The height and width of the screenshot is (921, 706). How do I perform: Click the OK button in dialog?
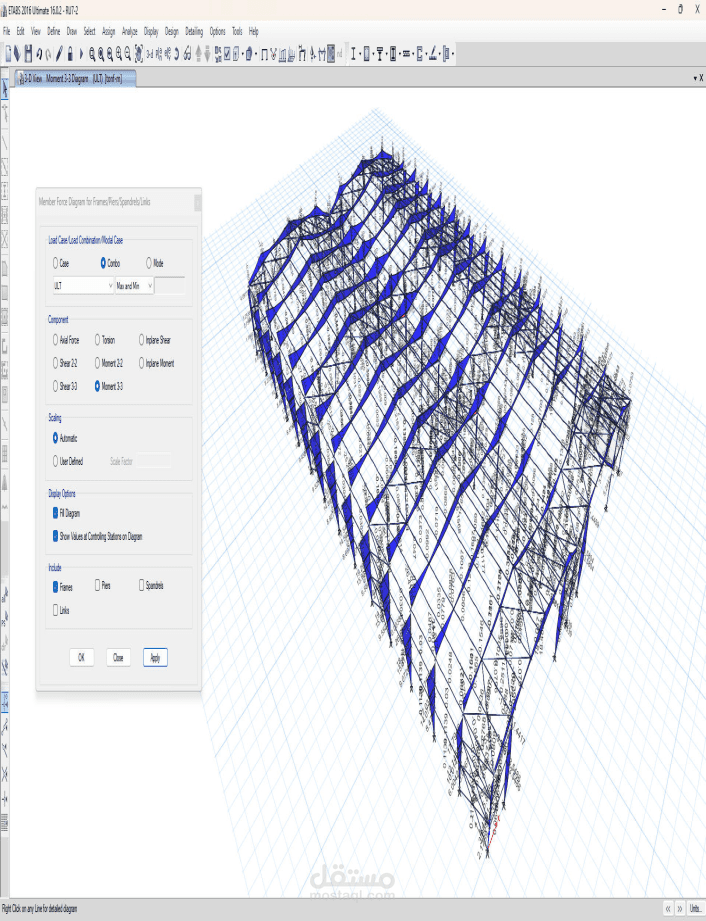(82, 658)
